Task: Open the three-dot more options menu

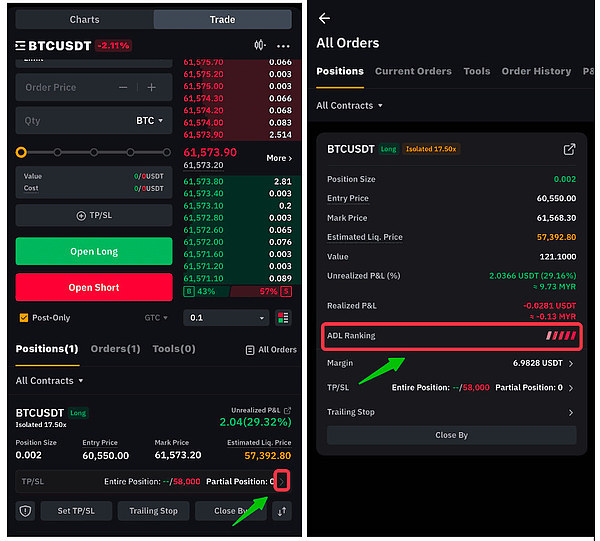Action: (283, 46)
